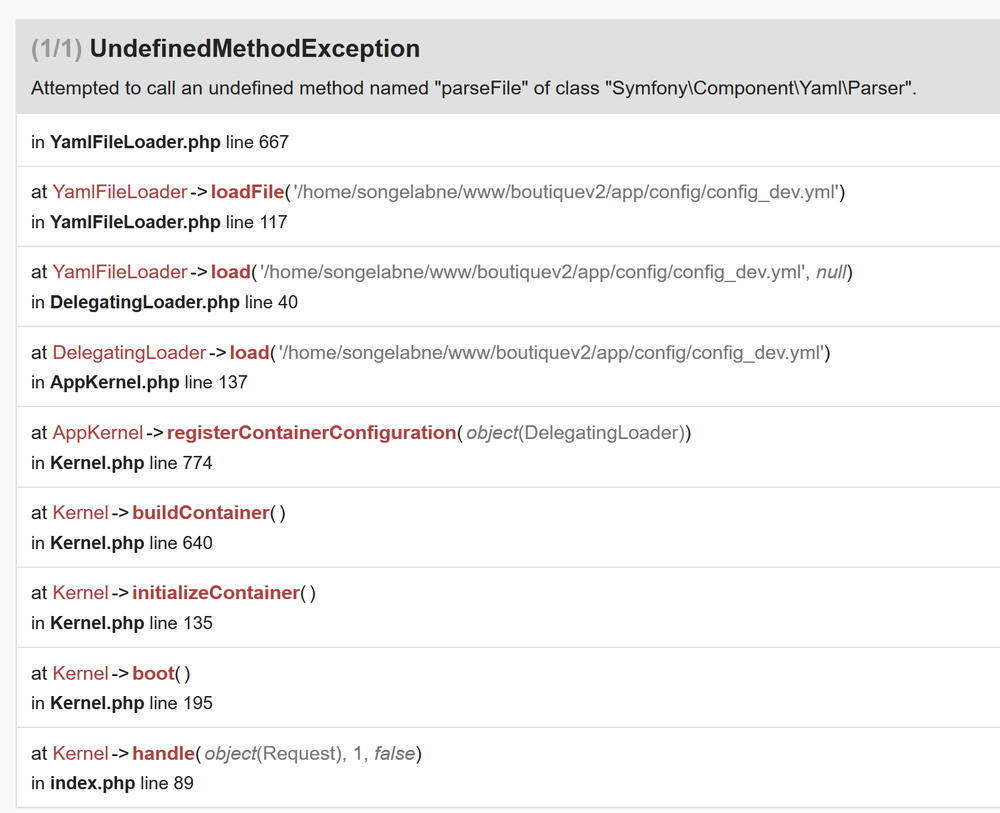Click the buildContainer method name
This screenshot has height=813, width=1000.
(200, 512)
